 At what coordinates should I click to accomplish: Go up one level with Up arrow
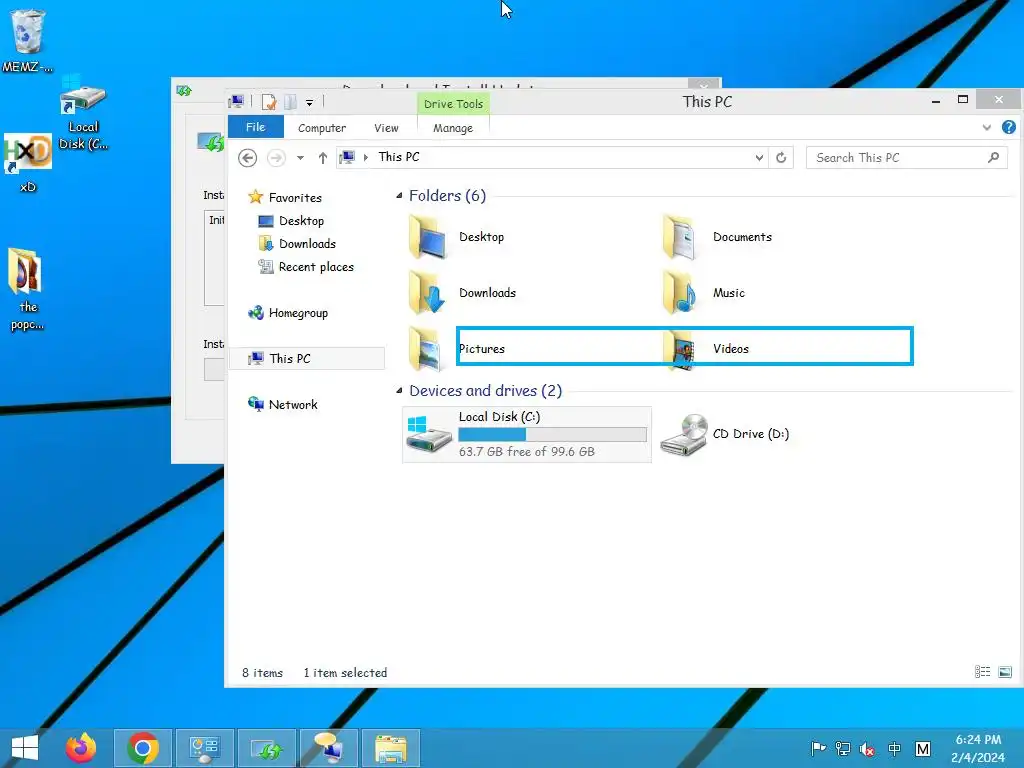[x=323, y=158]
